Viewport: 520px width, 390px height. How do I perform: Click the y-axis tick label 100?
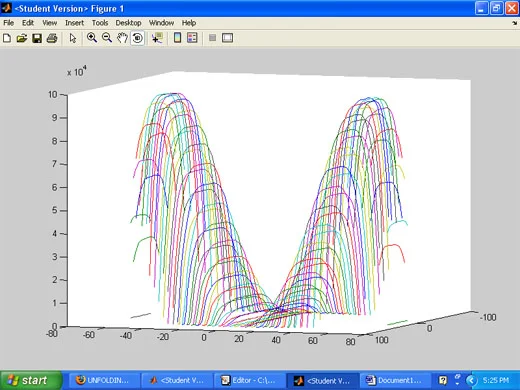(382, 340)
